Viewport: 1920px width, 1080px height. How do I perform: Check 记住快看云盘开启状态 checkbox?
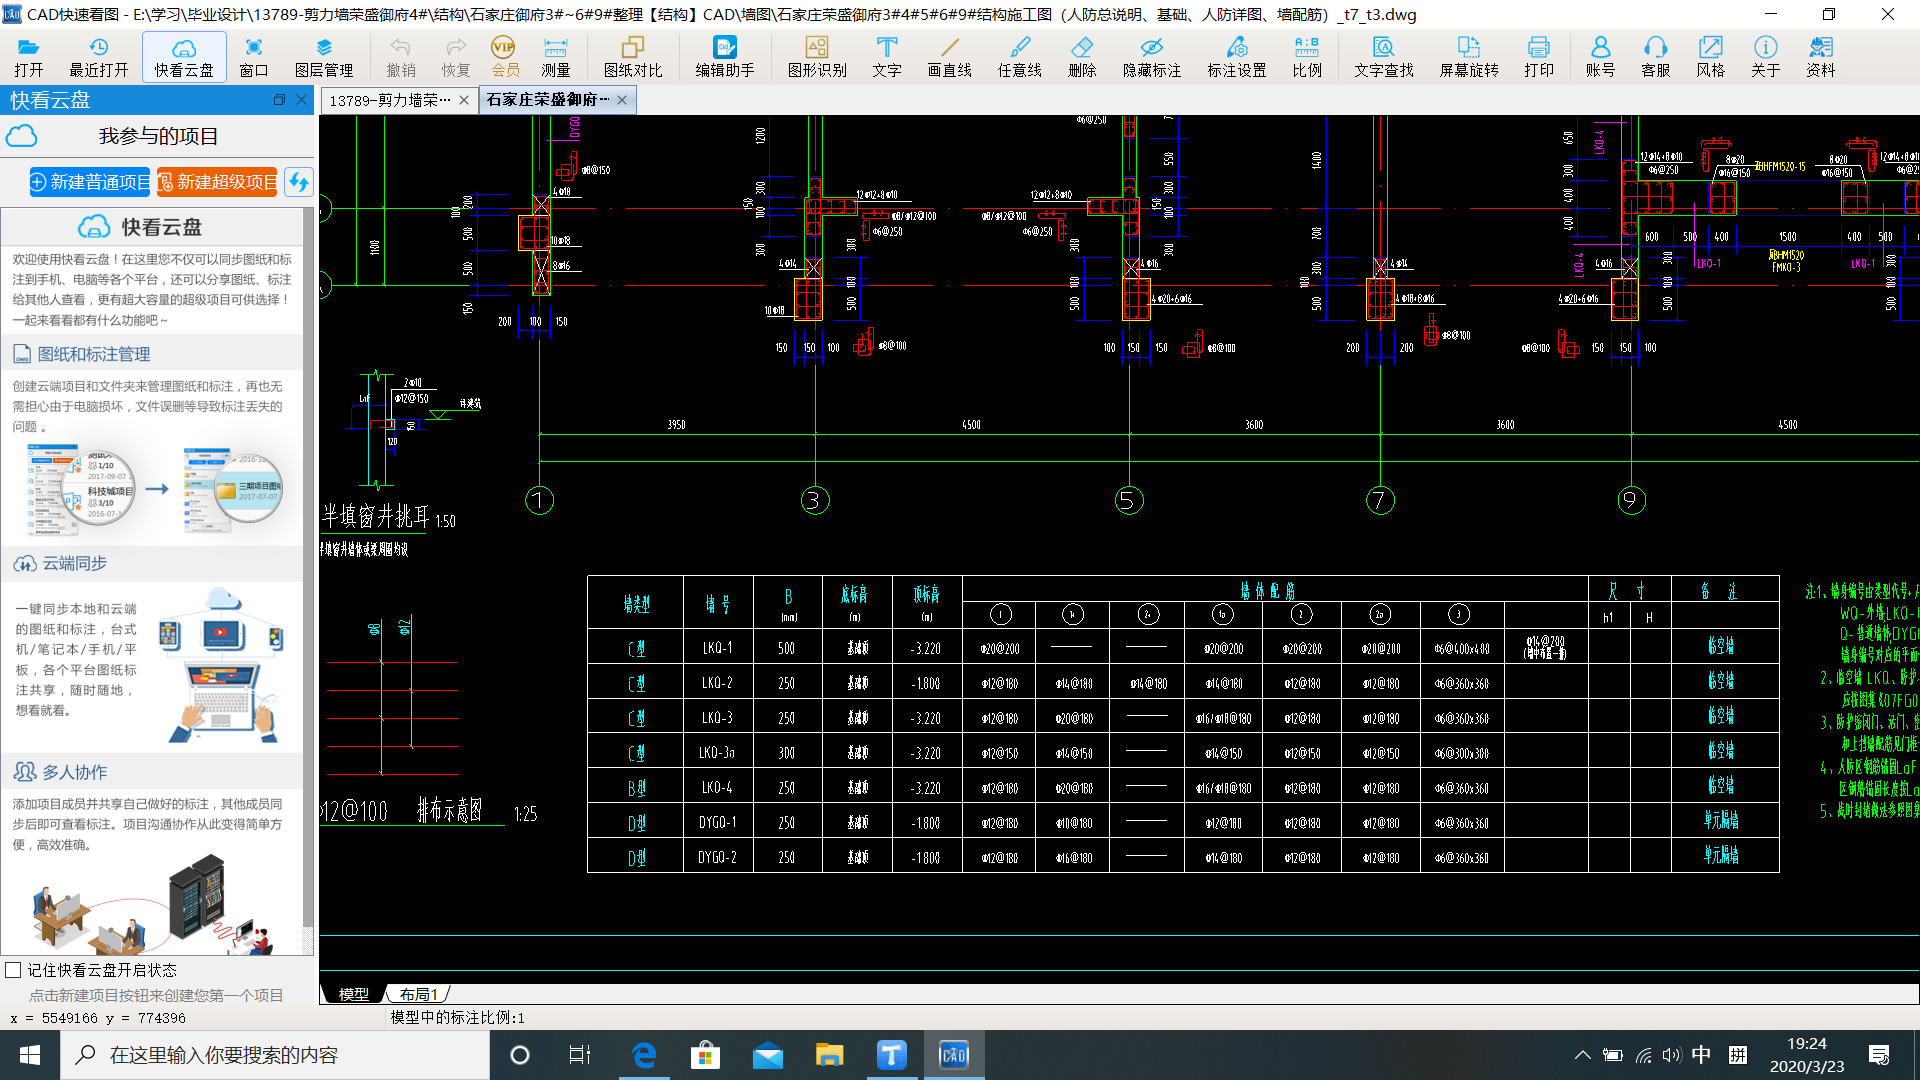(x=13, y=970)
